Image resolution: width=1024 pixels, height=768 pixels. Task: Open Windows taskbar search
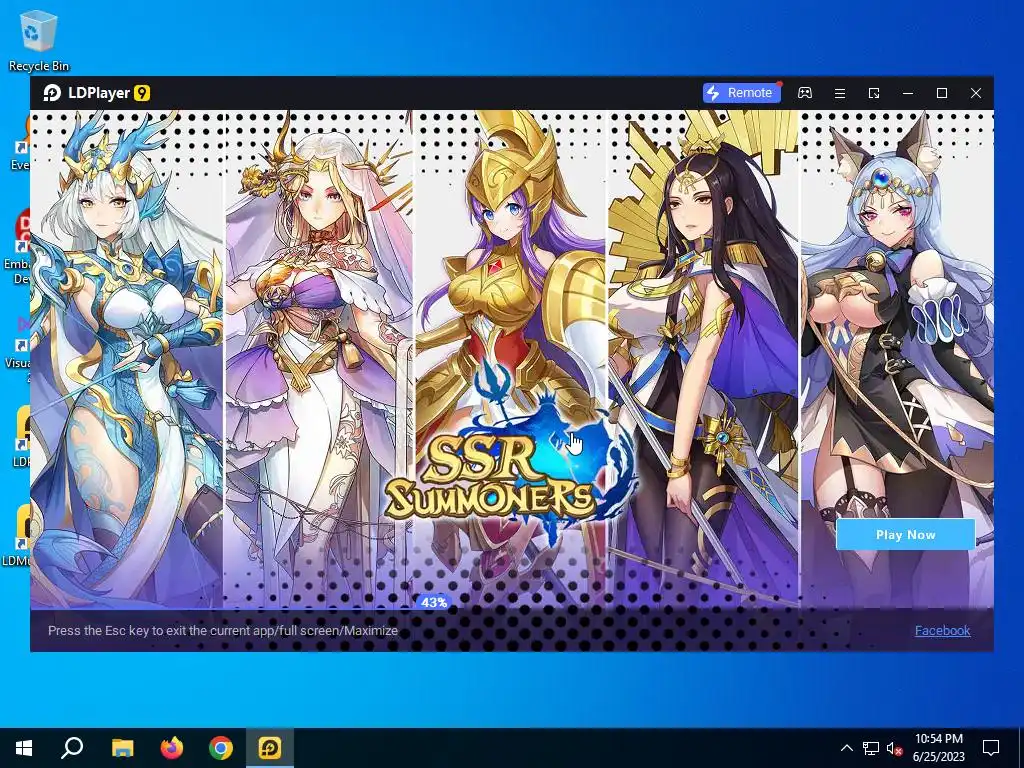click(72, 748)
